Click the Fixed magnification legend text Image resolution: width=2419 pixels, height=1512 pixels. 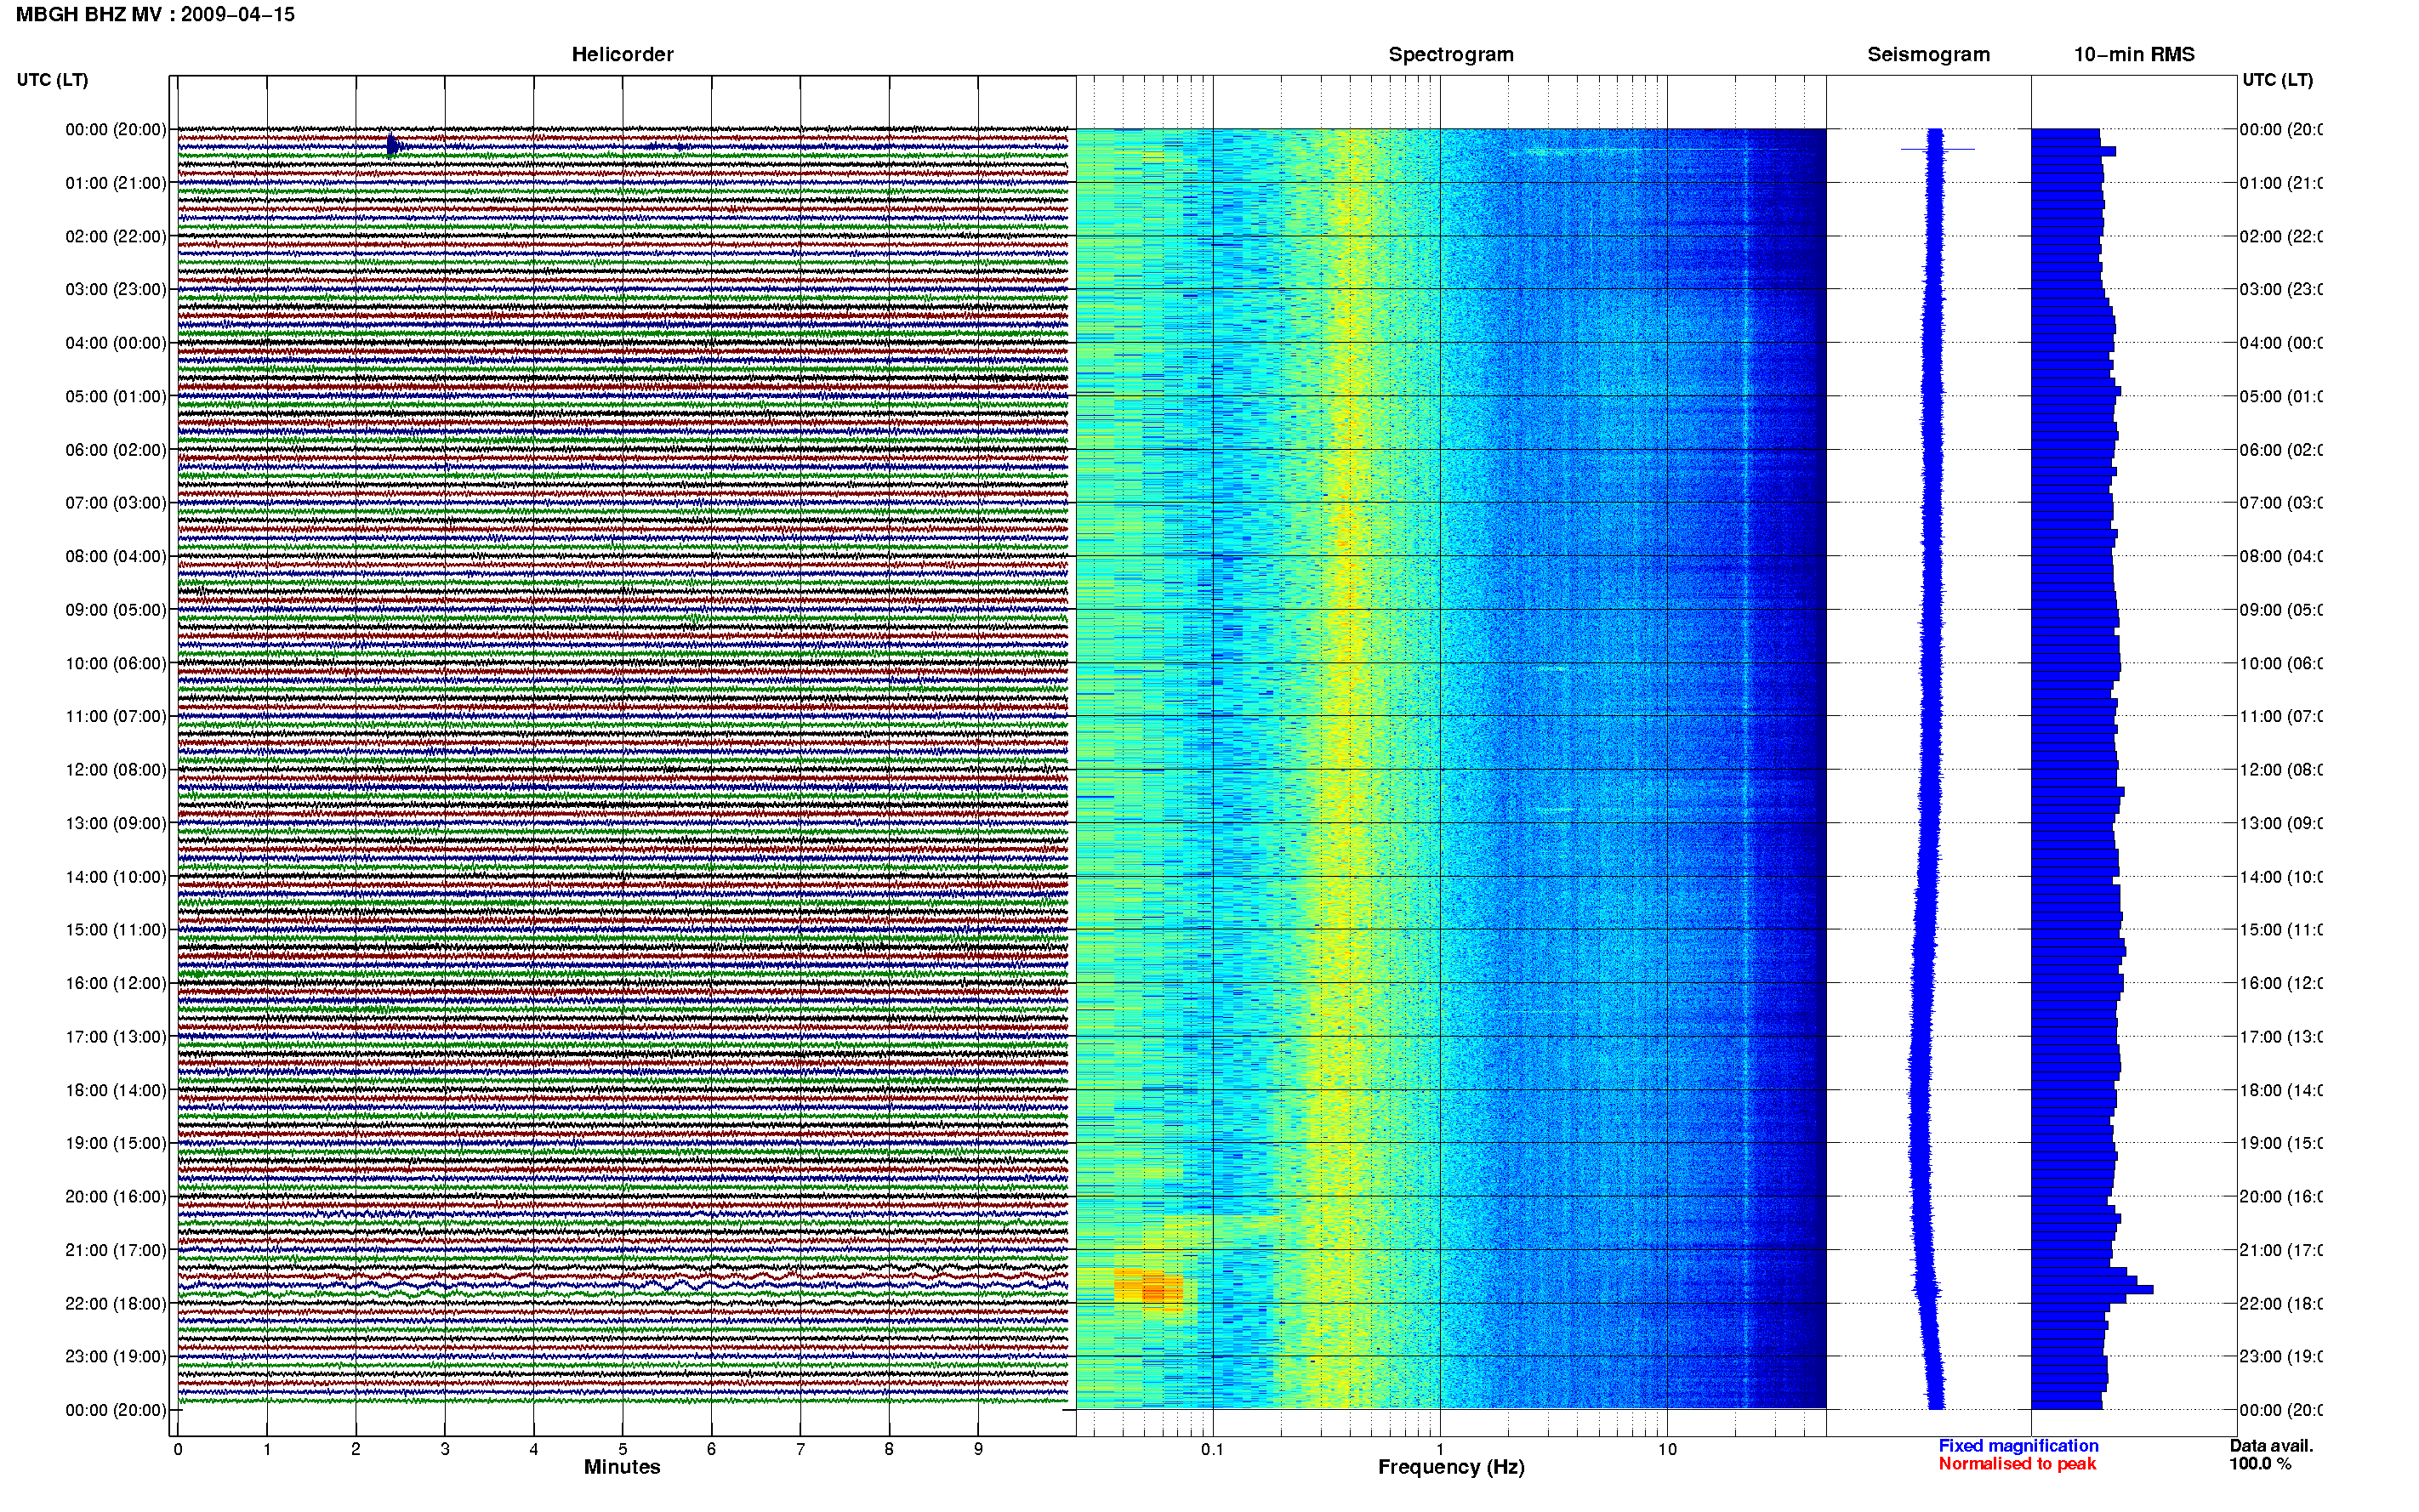click(2018, 1446)
